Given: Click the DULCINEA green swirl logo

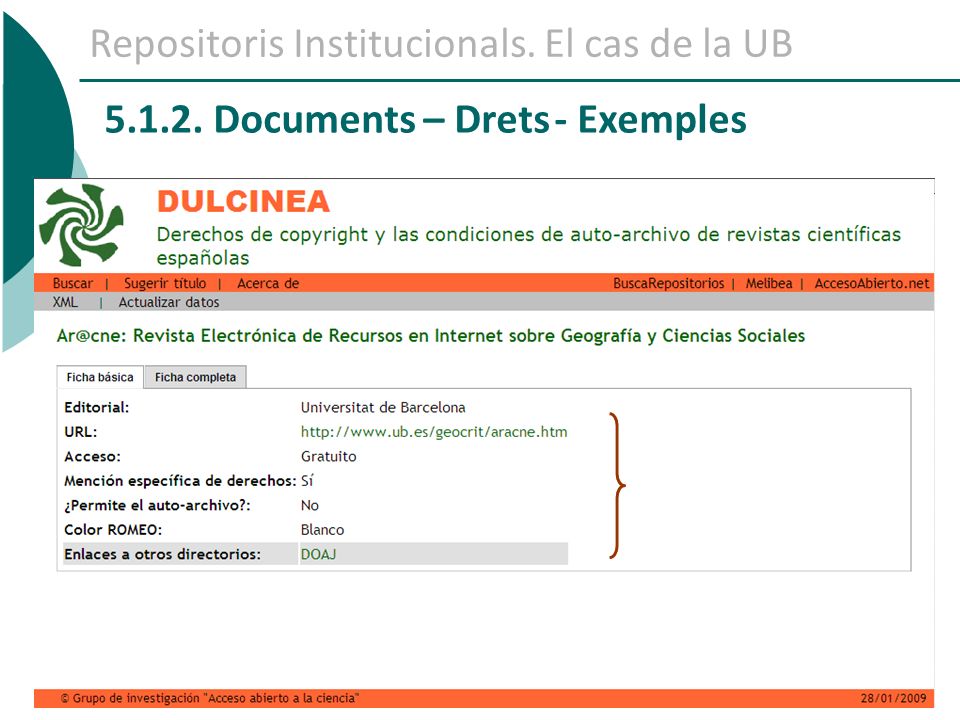Looking at the screenshot, I should (x=81, y=225).
